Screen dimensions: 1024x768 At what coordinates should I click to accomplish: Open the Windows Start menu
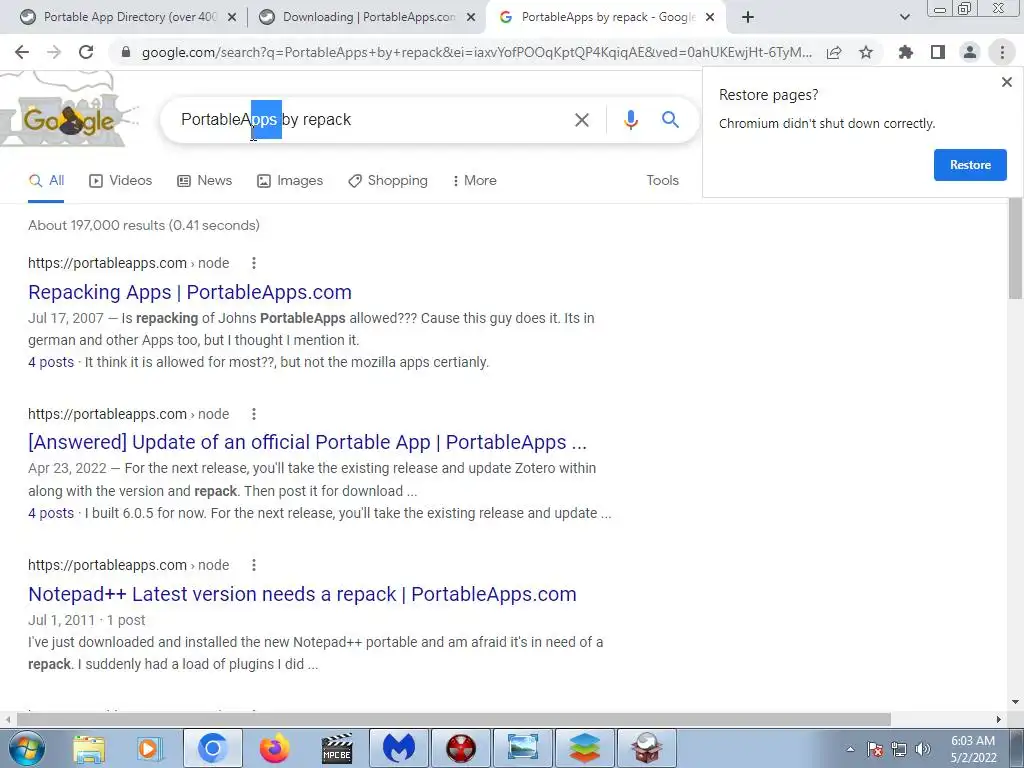(x=27, y=748)
